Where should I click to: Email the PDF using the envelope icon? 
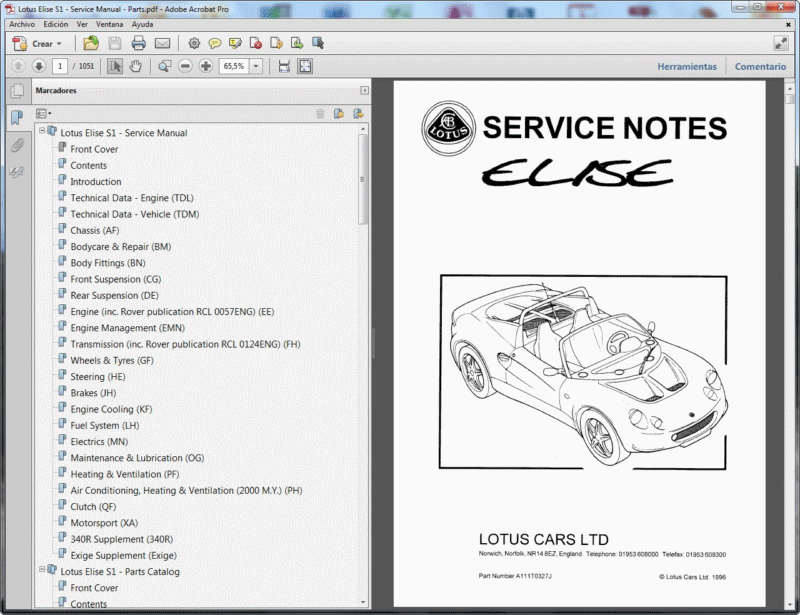point(161,43)
